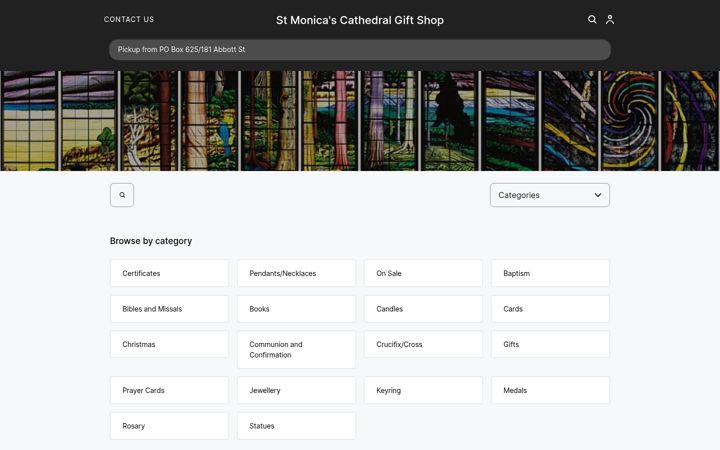Open the Gifts category
The height and width of the screenshot is (450, 720).
[551, 344]
